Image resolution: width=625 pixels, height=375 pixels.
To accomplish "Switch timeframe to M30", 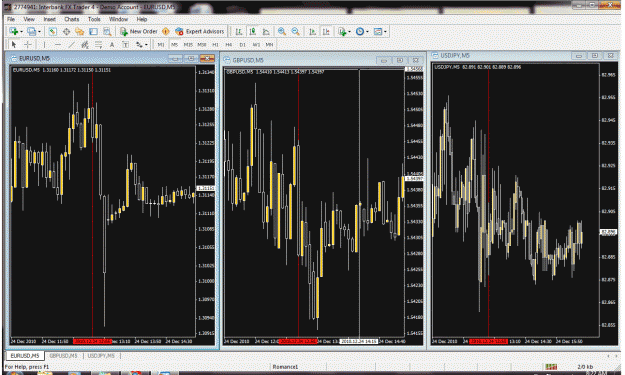I will coord(202,45).
